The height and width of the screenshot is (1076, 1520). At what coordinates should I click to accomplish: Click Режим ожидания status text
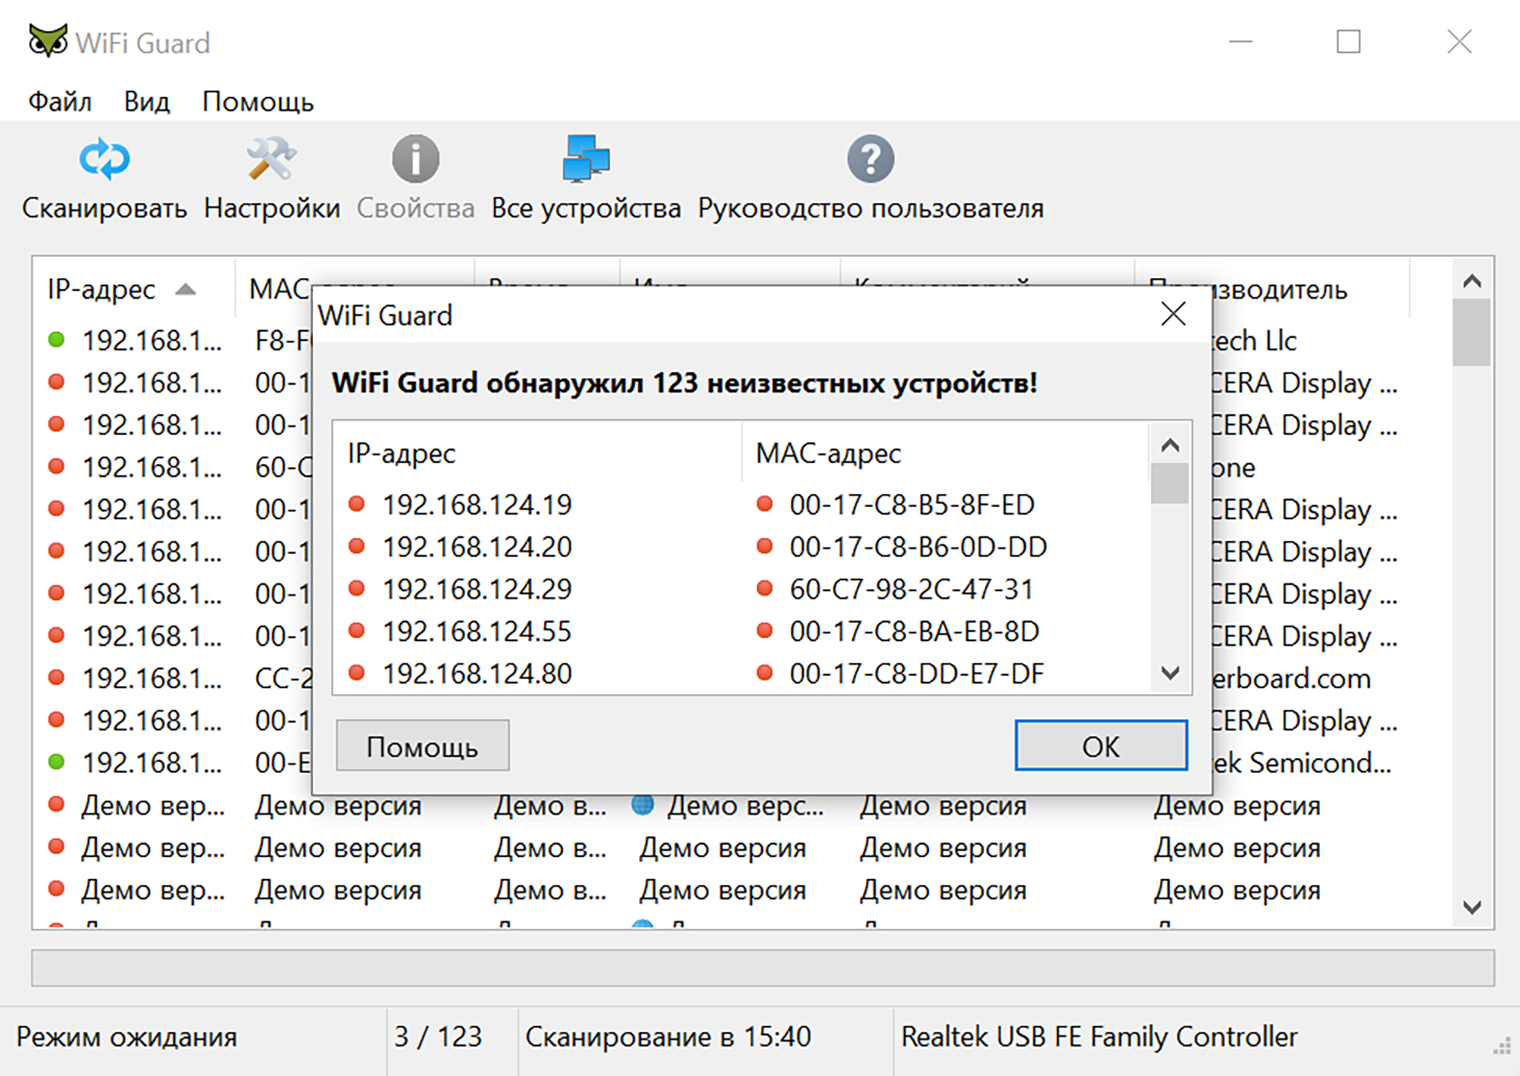127,1037
